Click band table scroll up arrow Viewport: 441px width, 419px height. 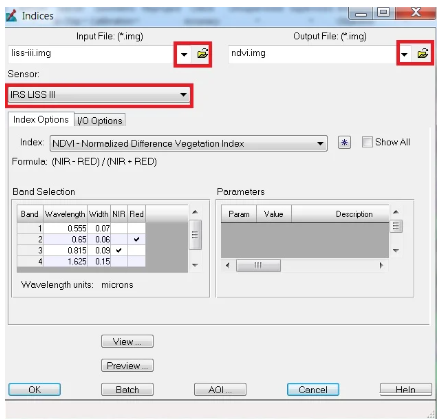(x=195, y=212)
